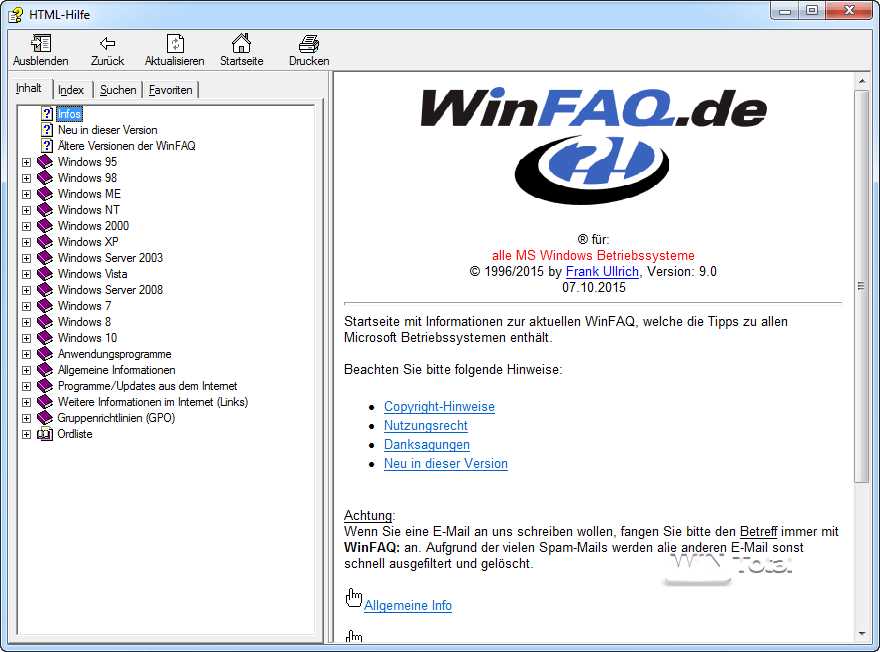This screenshot has height=652, width=880.
Task: Click the hand pointer icon beside Allgemeine Info
Action: point(354,598)
